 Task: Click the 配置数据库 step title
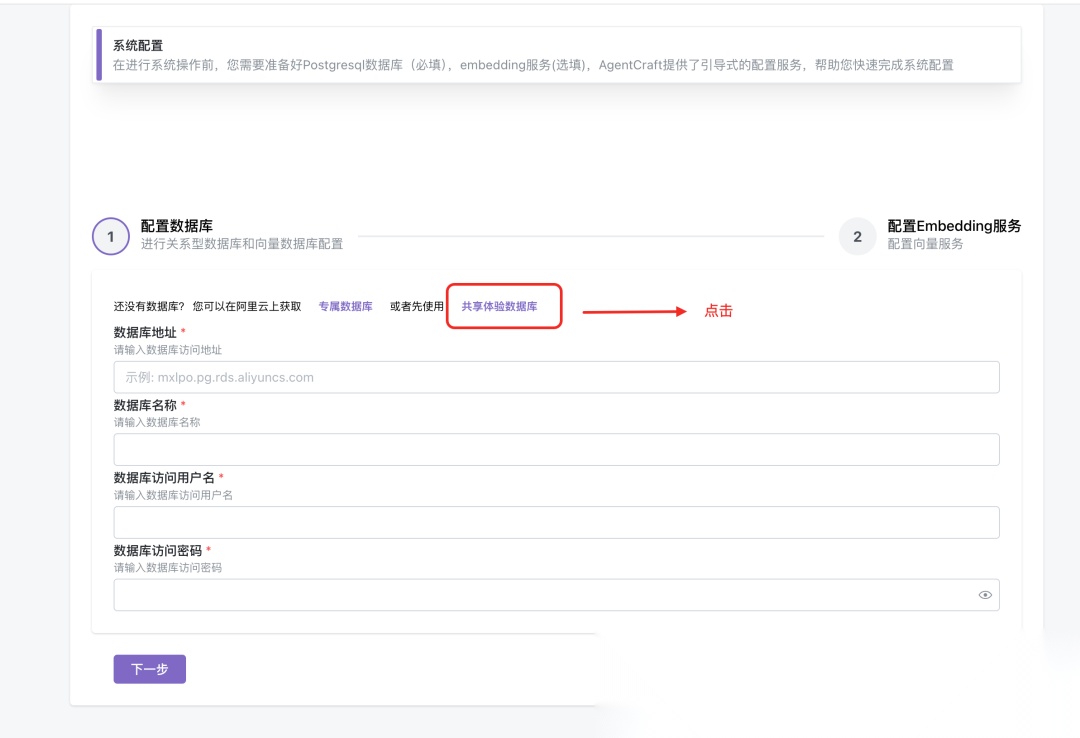pos(177,226)
